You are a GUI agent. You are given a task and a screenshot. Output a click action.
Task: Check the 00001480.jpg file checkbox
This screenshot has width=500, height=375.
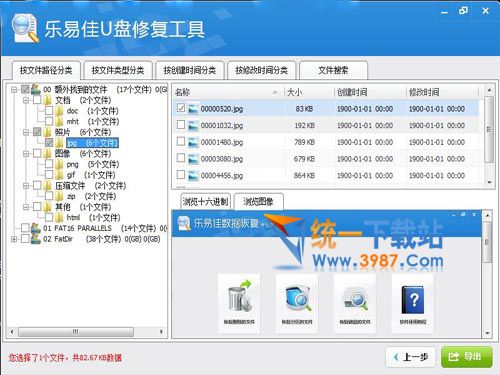[x=181, y=141]
